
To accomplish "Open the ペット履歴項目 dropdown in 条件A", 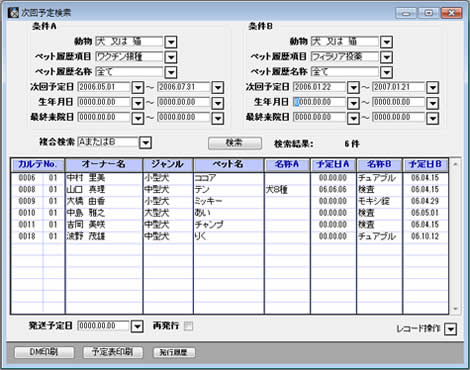I will pyautogui.click(x=171, y=57).
